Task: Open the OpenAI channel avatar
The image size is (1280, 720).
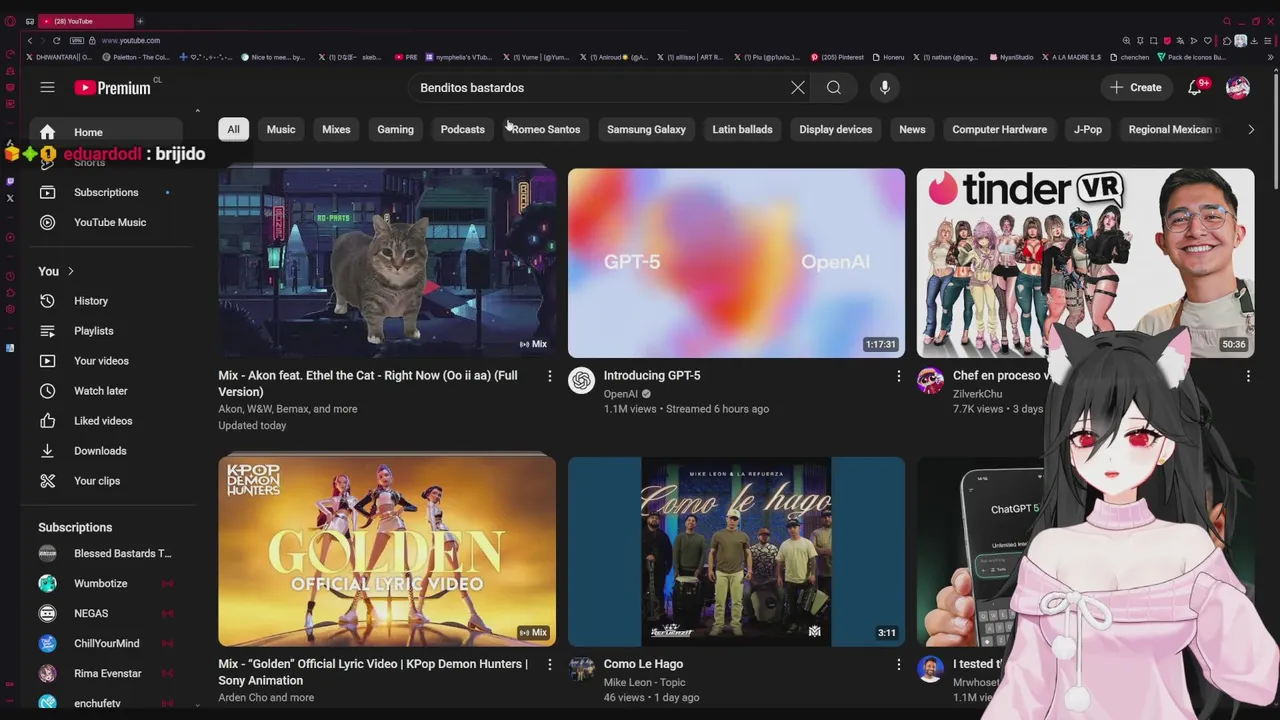Action: point(581,380)
